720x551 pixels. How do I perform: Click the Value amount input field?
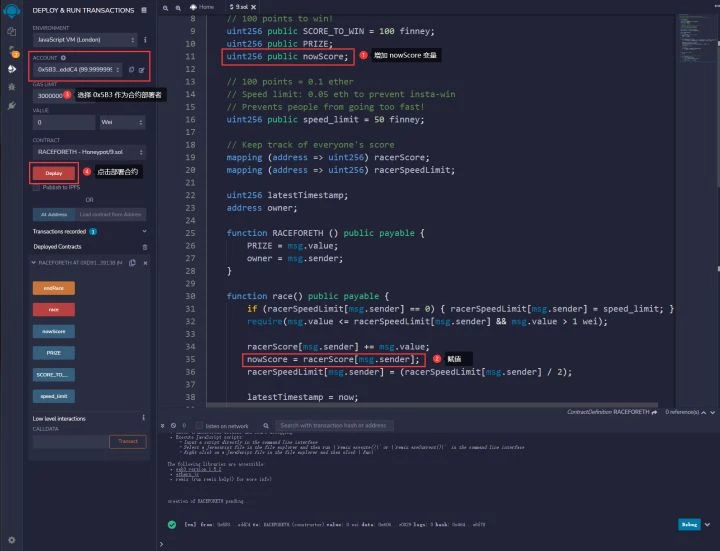tap(64, 122)
